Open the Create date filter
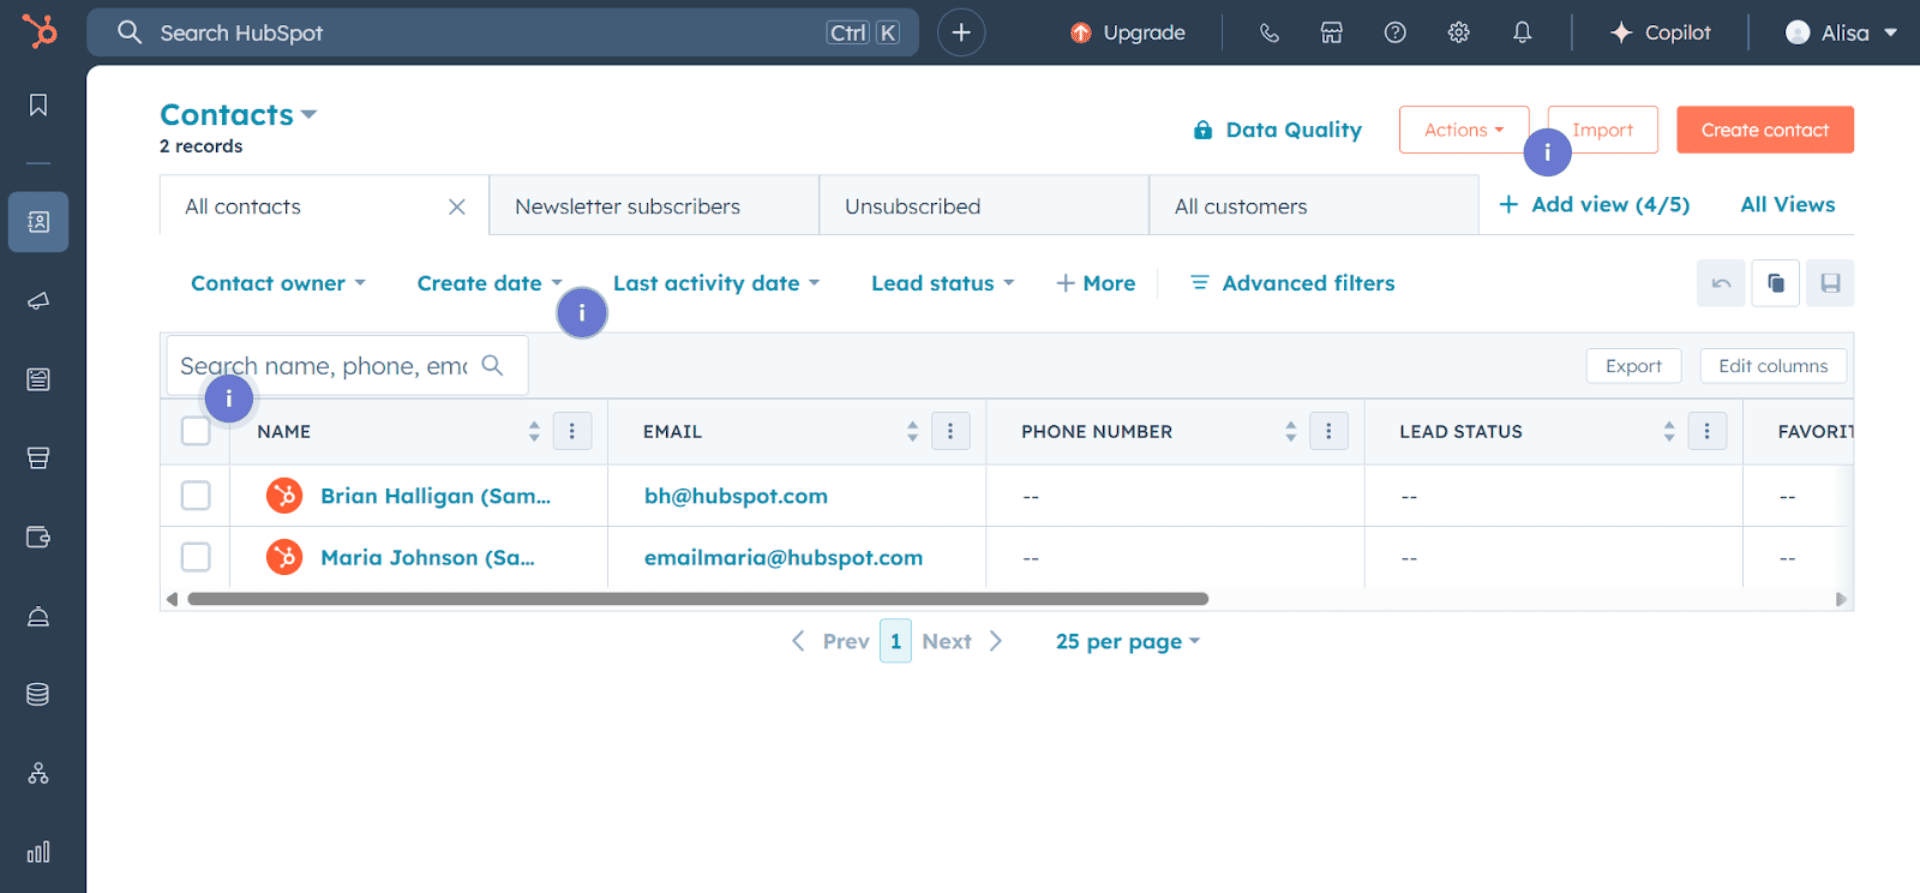The image size is (1920, 893). (x=490, y=283)
